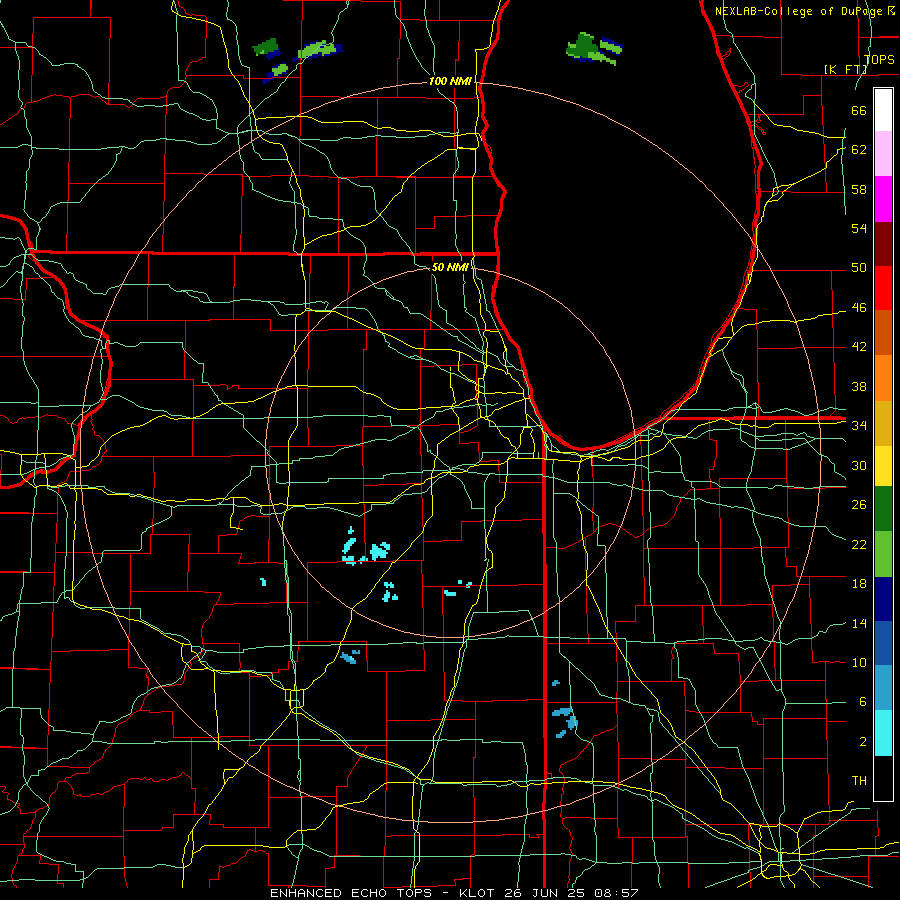The height and width of the screenshot is (900, 900).
Task: Select the 42 value on the legend
Action: click(859, 346)
